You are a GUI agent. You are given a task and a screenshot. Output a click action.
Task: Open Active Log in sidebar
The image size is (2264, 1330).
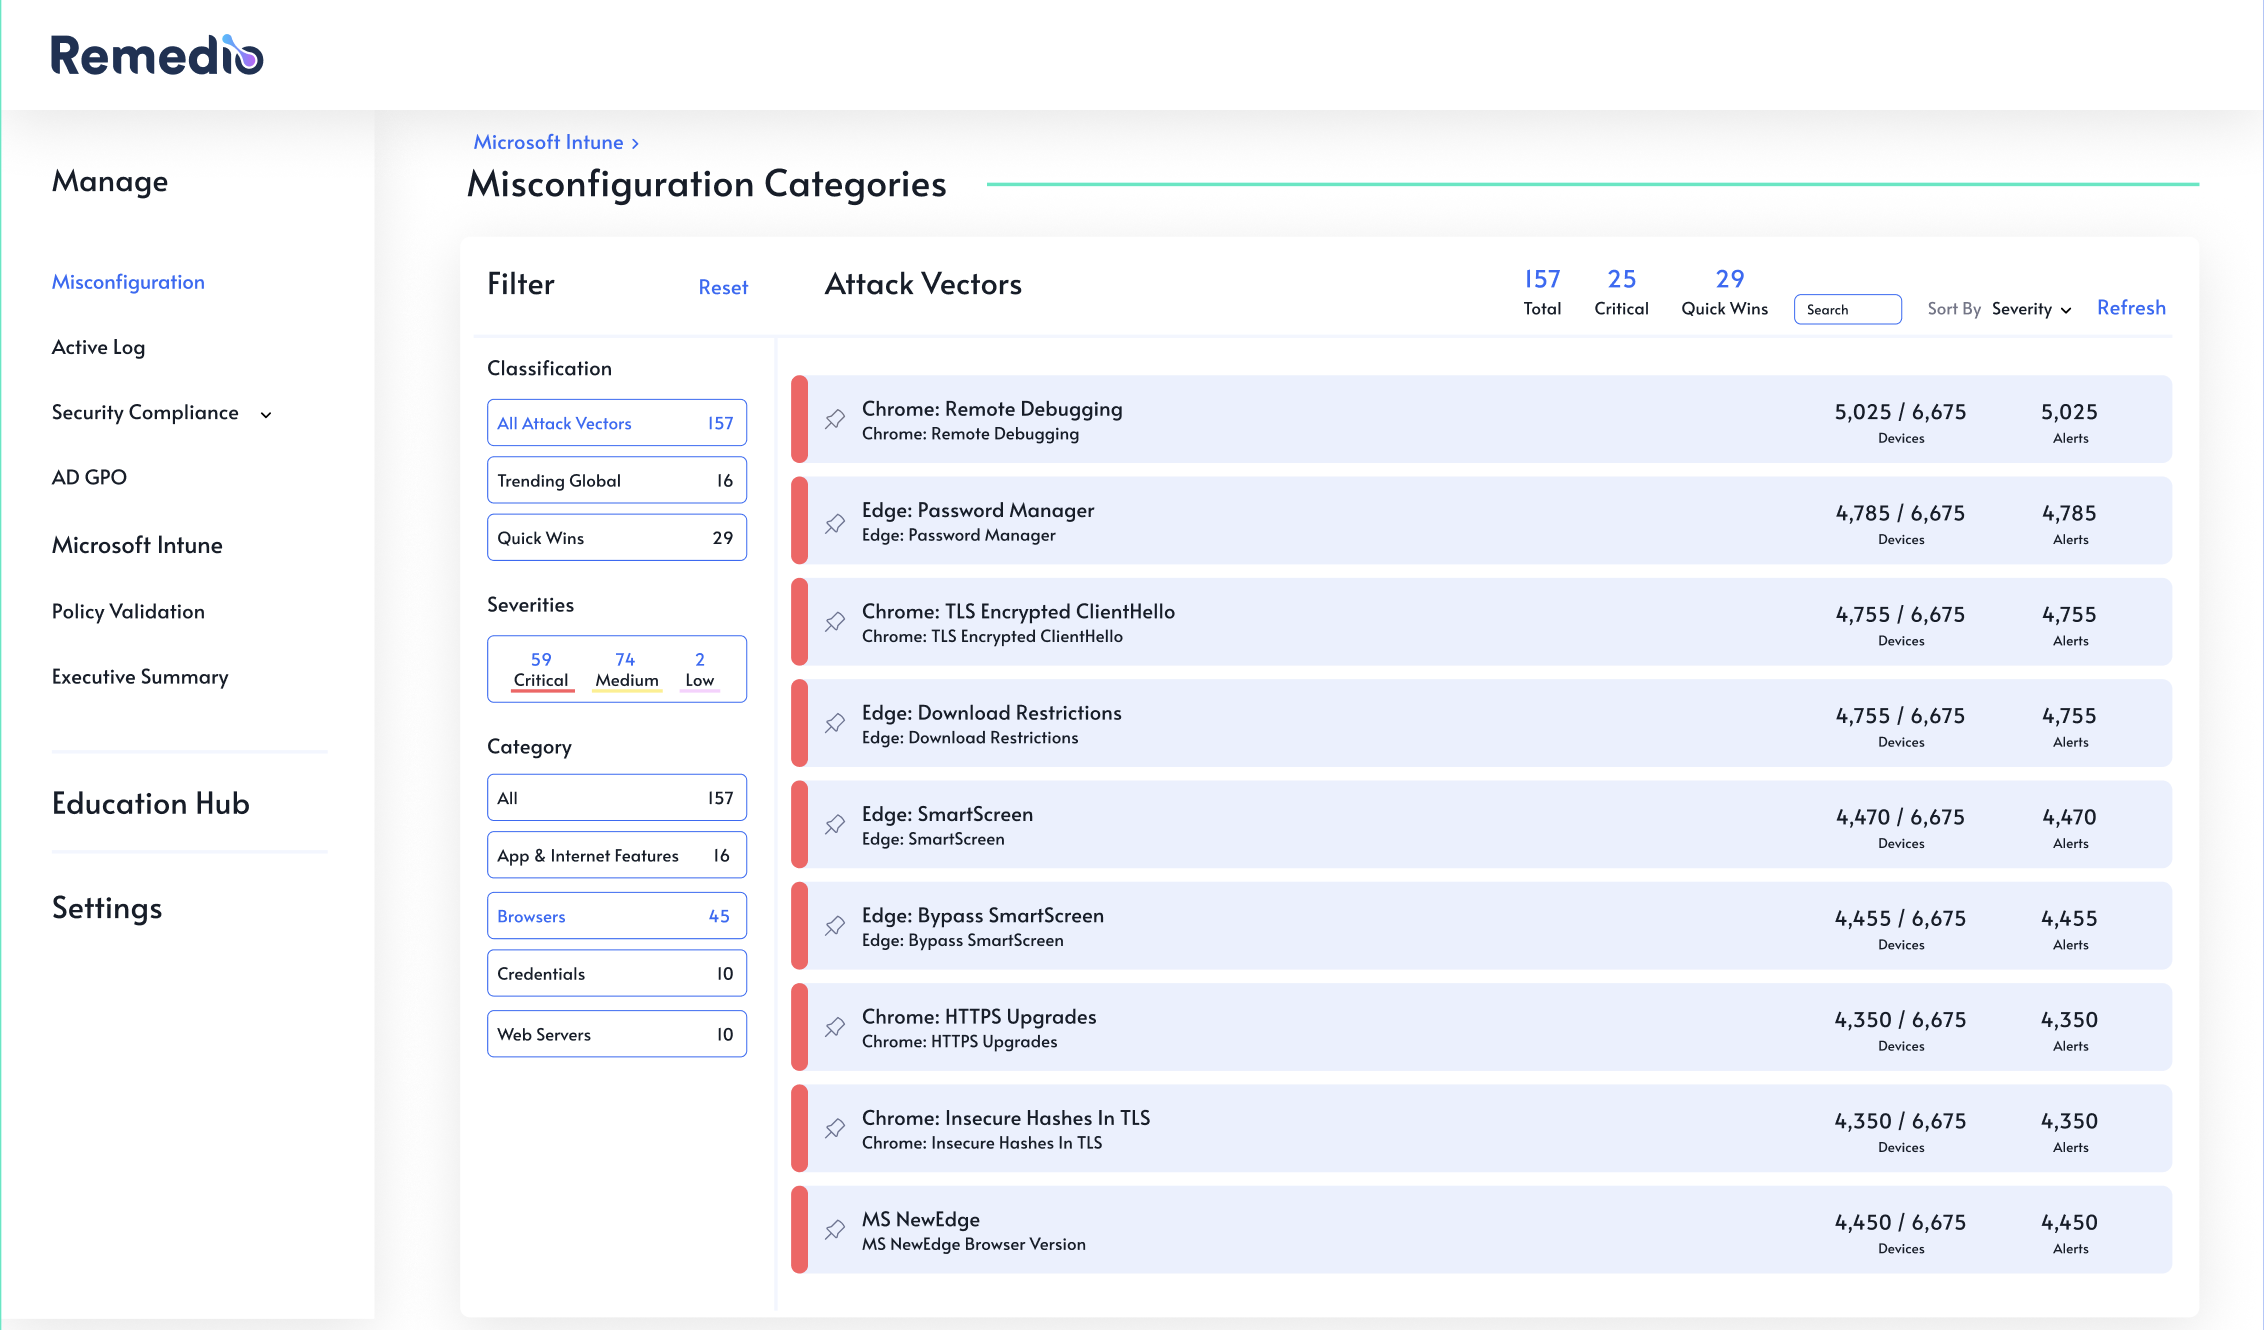[98, 347]
